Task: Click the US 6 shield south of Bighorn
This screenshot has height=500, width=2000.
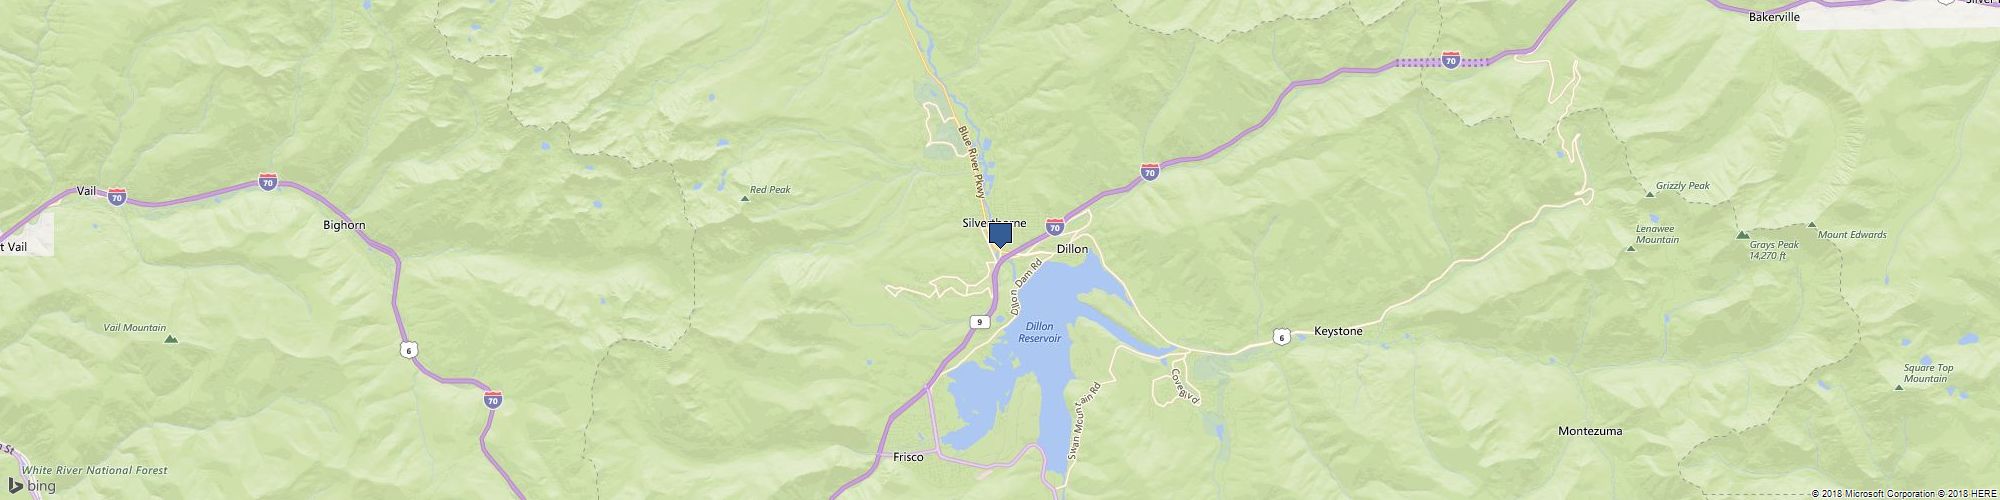Action: click(409, 348)
